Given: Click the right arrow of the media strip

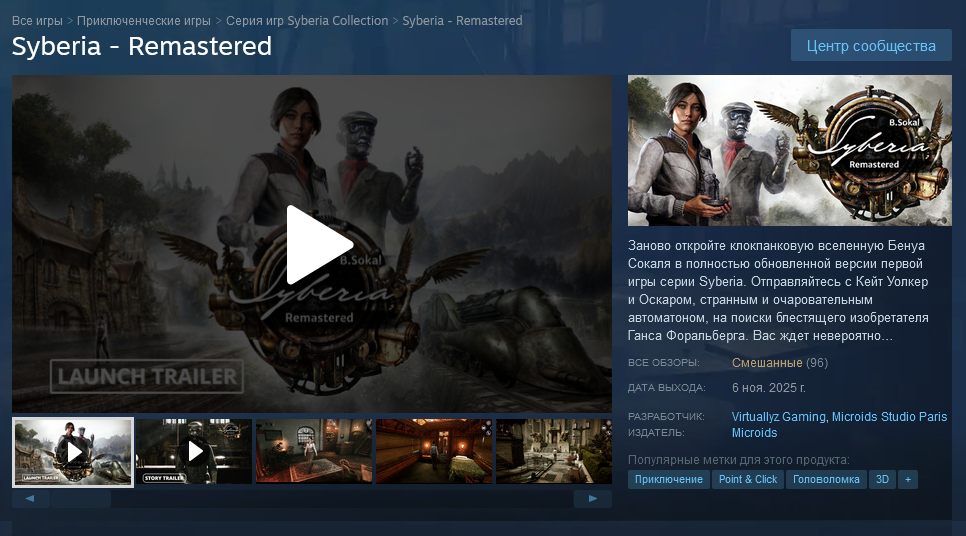Looking at the screenshot, I should 593,498.
